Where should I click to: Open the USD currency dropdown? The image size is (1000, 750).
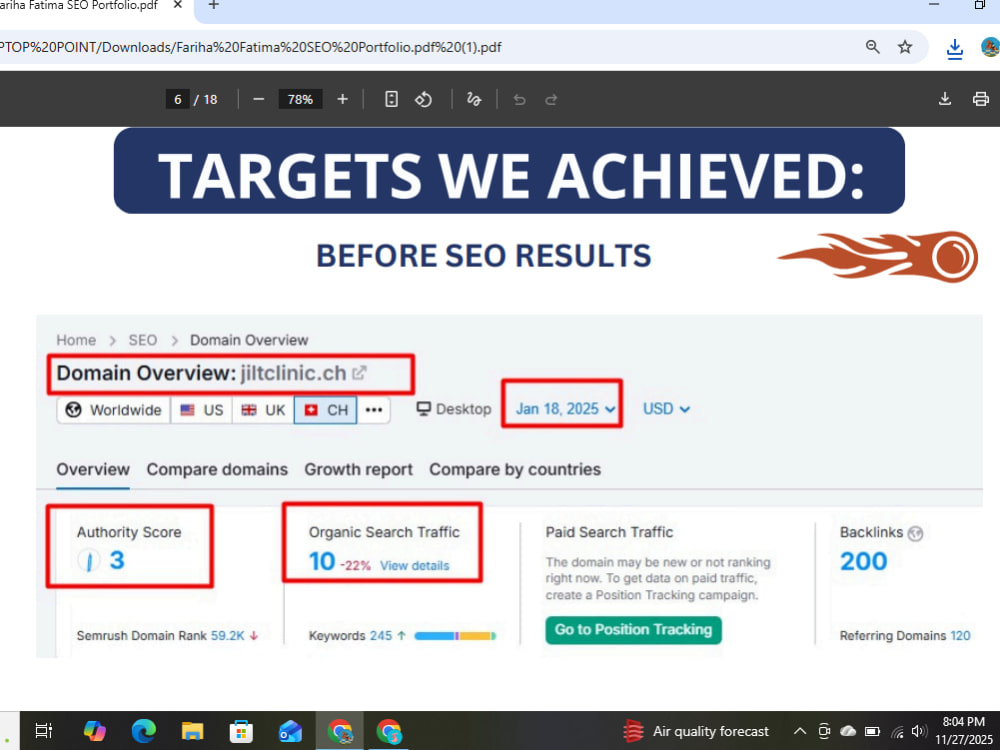tap(666, 409)
